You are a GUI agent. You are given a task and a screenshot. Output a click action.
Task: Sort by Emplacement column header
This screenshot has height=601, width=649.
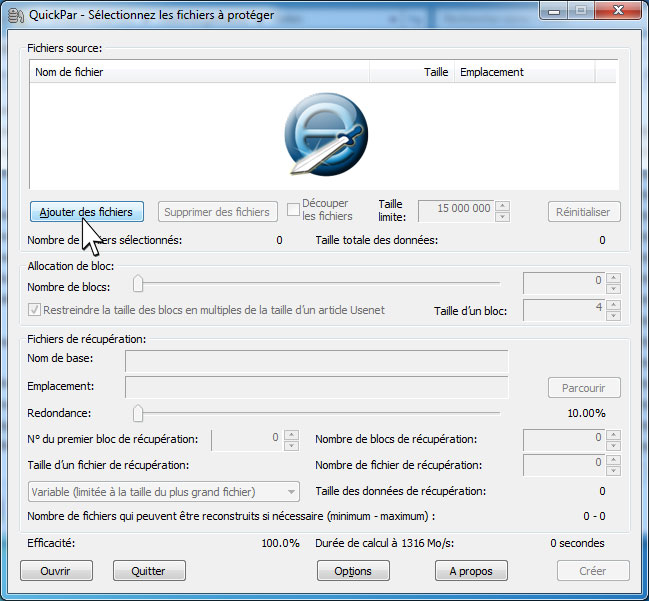(x=525, y=72)
